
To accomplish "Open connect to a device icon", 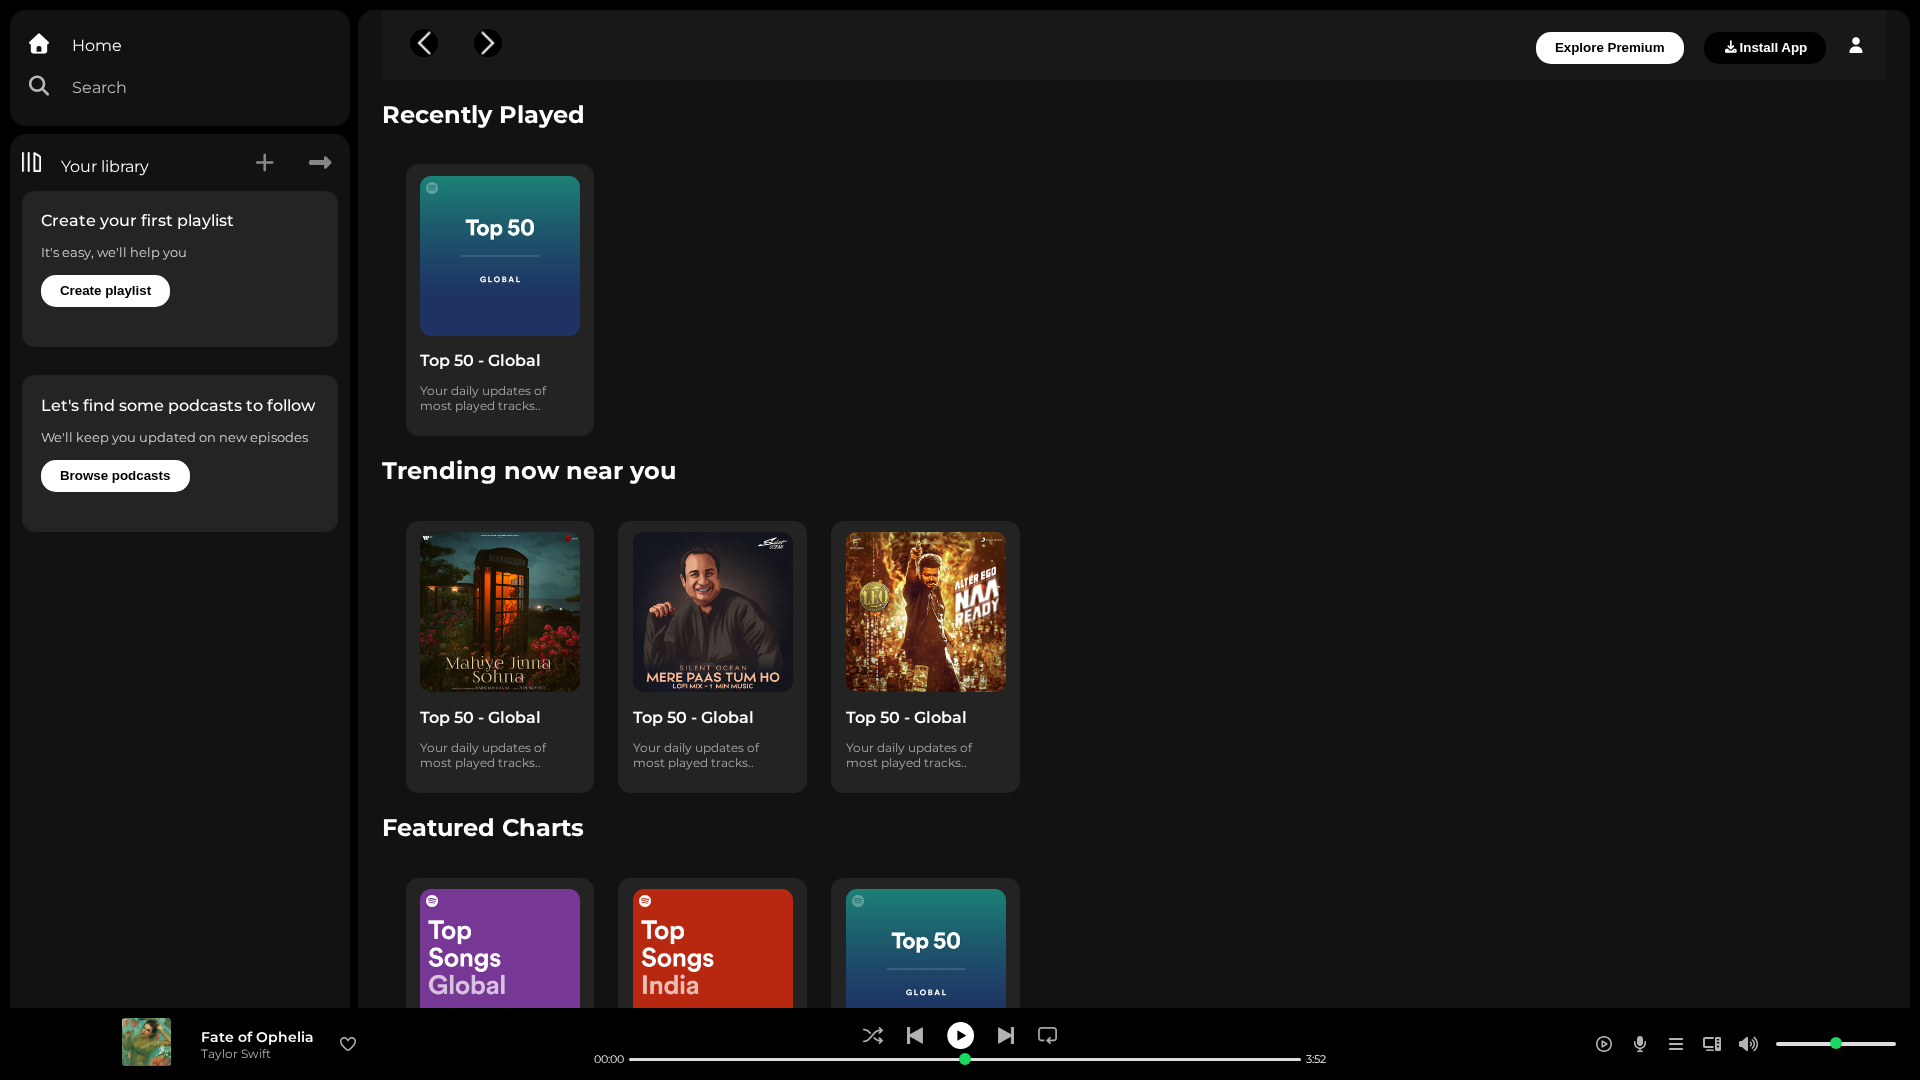I will 1712,1044.
